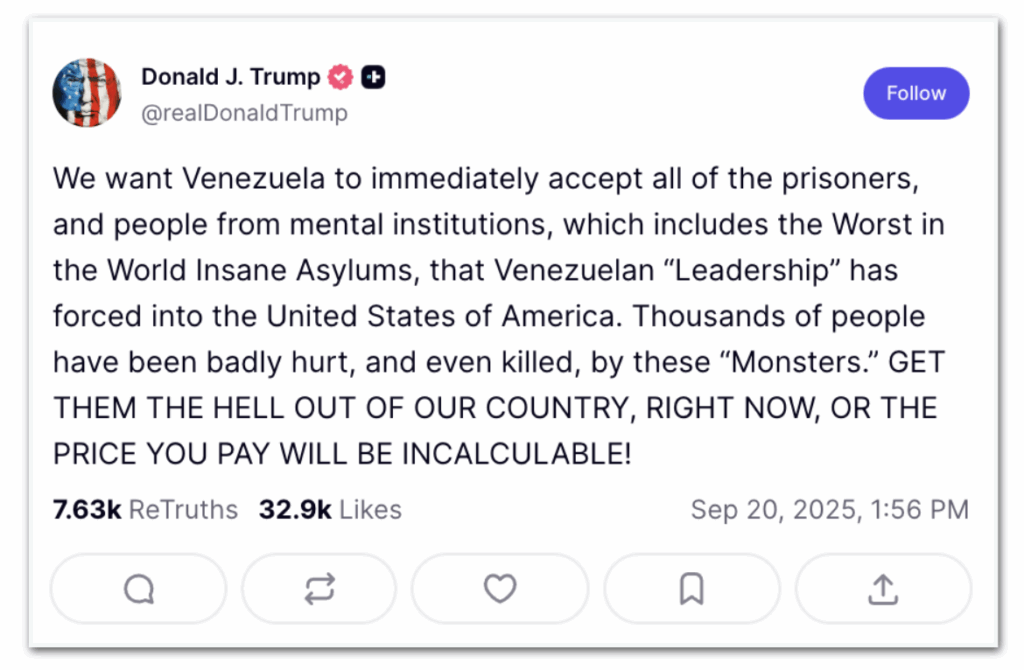Click the red verified checkmark badge
This screenshot has width=1024, height=670.
click(342, 77)
